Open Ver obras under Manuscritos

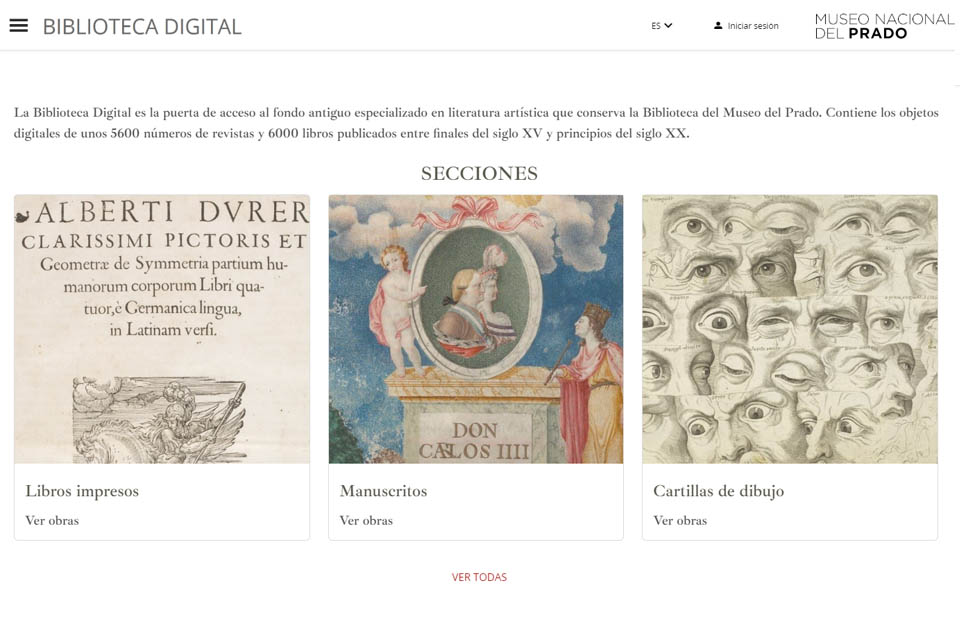point(366,520)
